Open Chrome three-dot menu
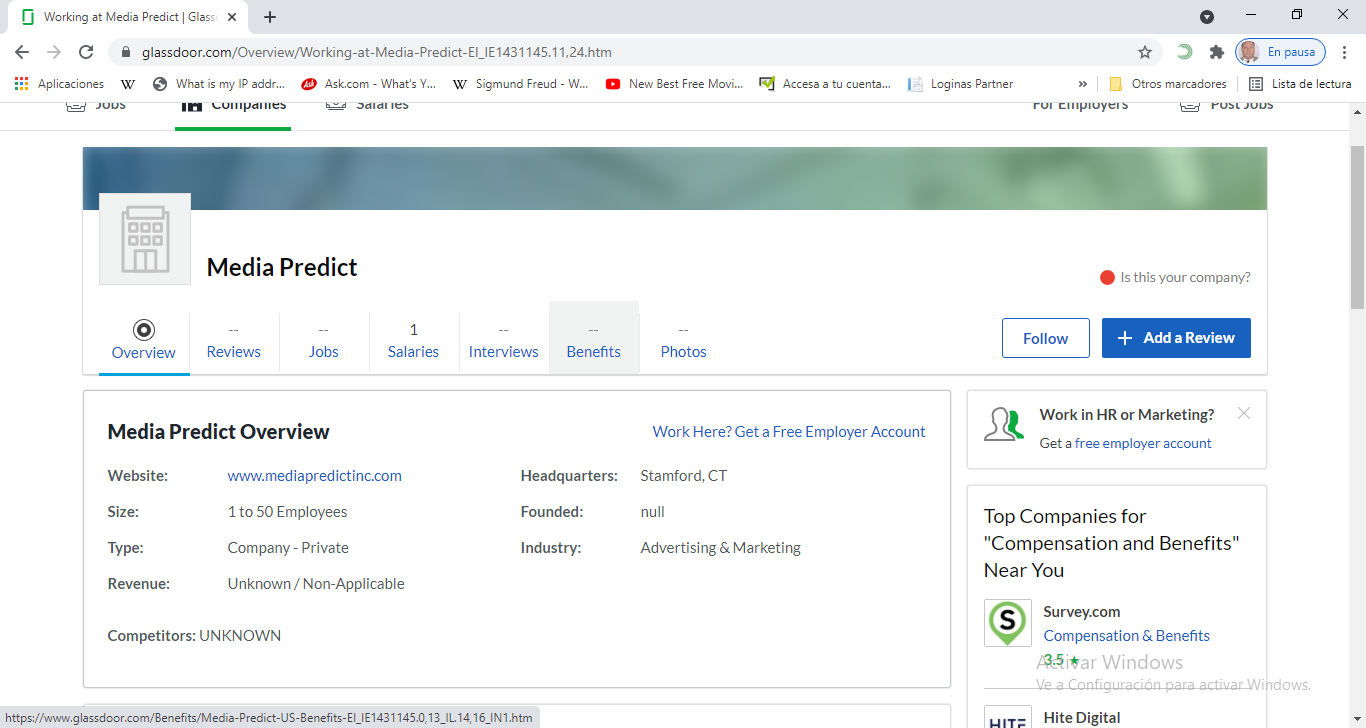 click(x=1345, y=52)
